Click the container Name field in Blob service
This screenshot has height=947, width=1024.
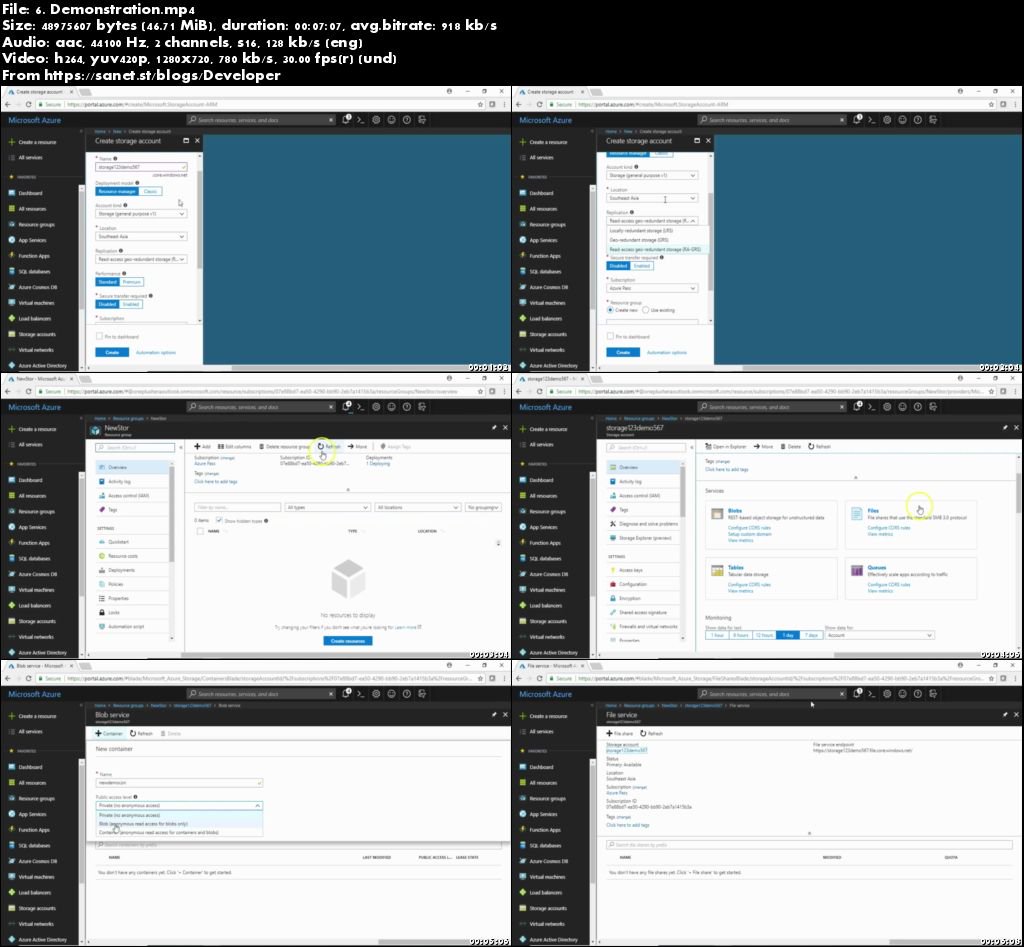point(179,782)
